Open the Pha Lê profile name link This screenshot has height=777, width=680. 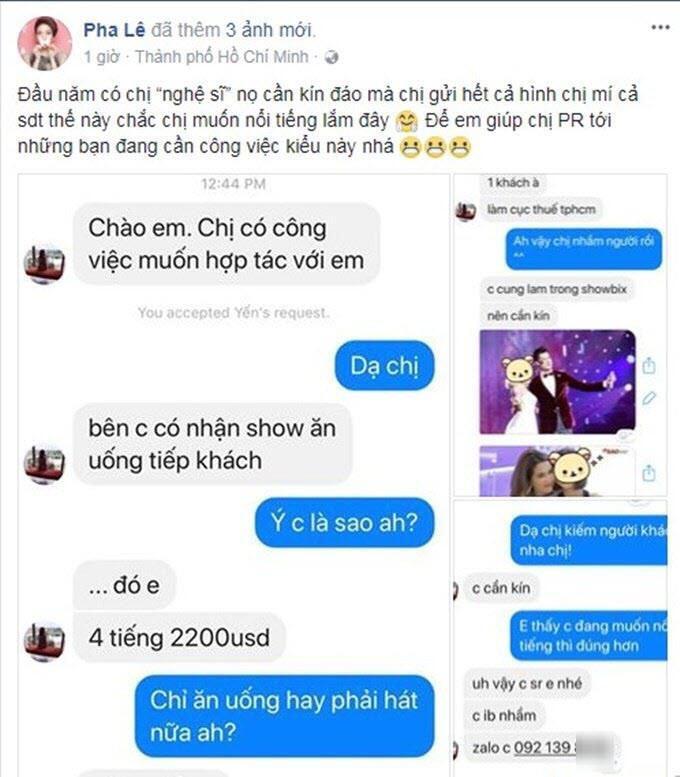[x=114, y=30]
